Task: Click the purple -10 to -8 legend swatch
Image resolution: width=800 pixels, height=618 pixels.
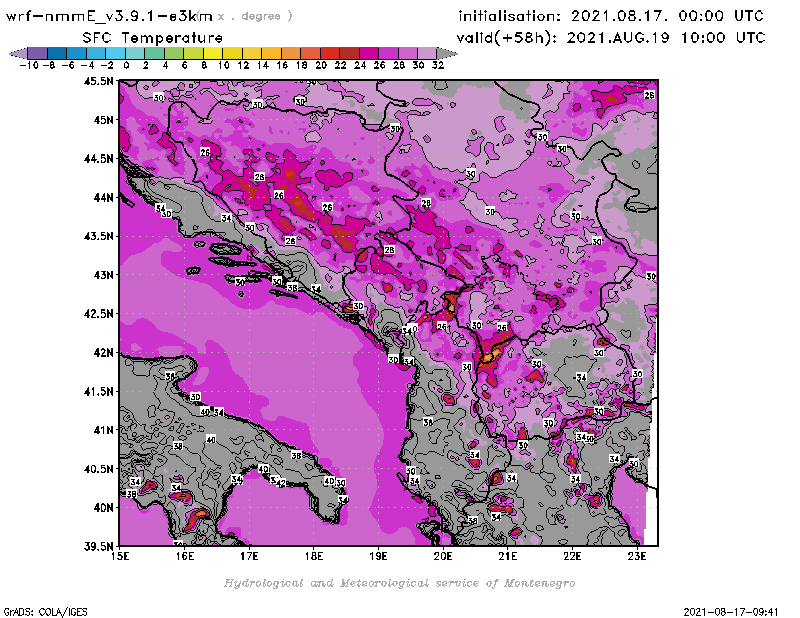Action: point(38,53)
